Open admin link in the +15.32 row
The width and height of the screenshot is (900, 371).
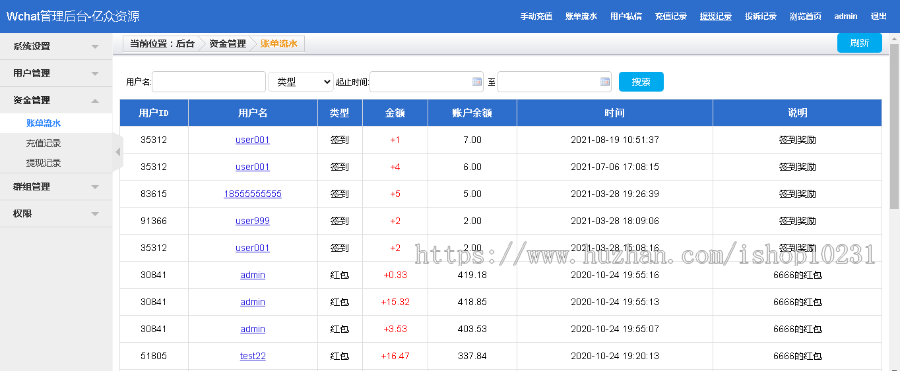click(253, 302)
